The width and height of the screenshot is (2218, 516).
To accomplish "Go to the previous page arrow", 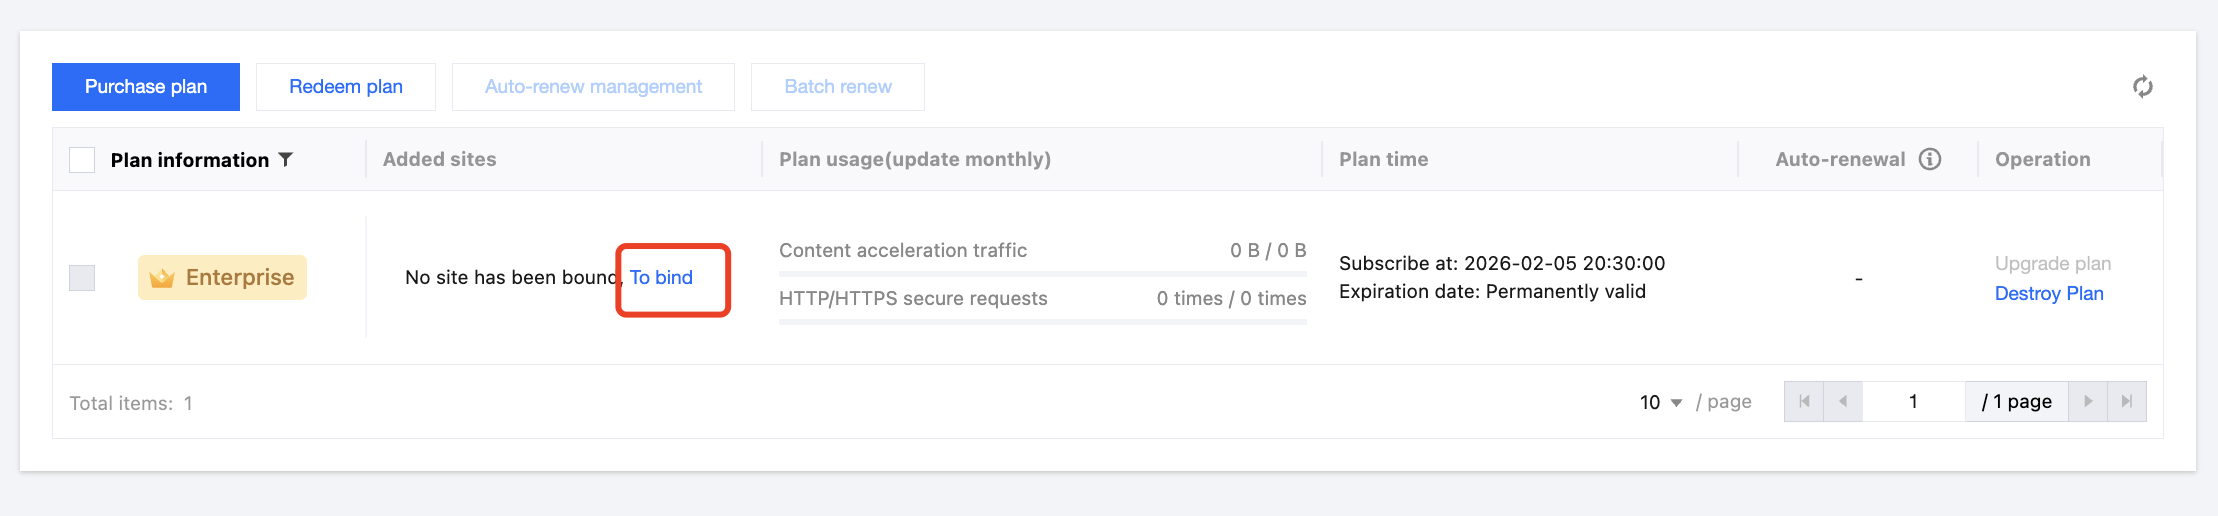I will pos(1843,402).
